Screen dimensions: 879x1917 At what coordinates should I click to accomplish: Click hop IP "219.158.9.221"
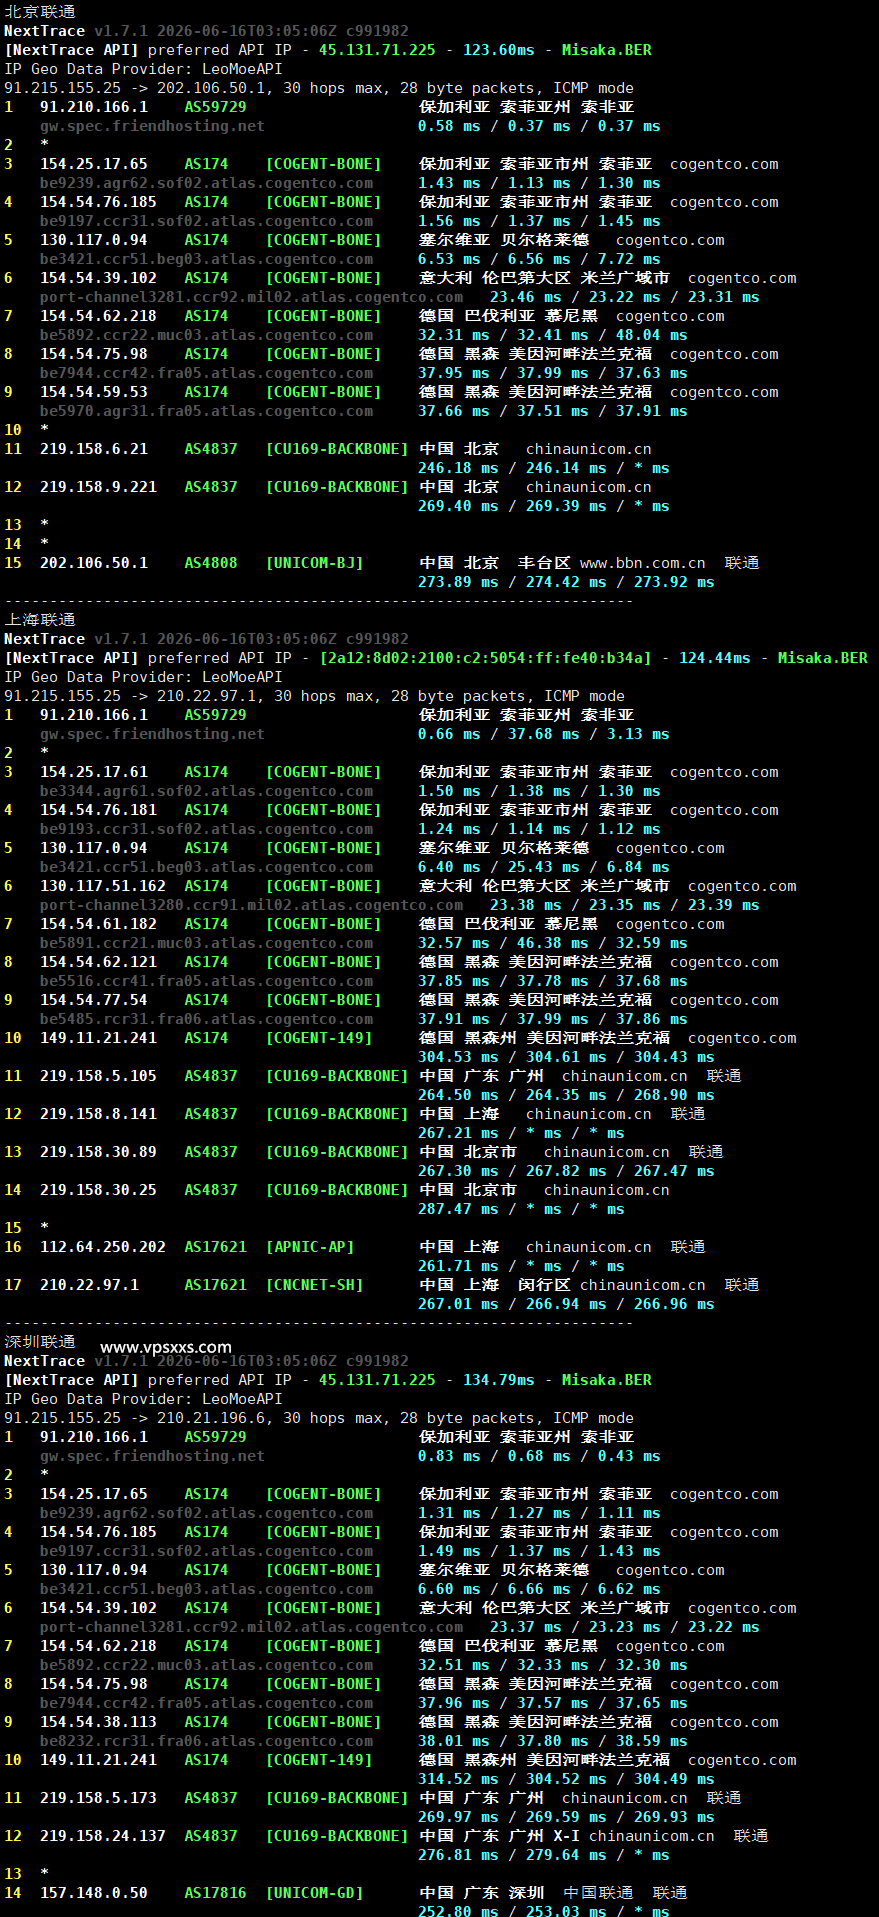pyautogui.click(x=98, y=487)
